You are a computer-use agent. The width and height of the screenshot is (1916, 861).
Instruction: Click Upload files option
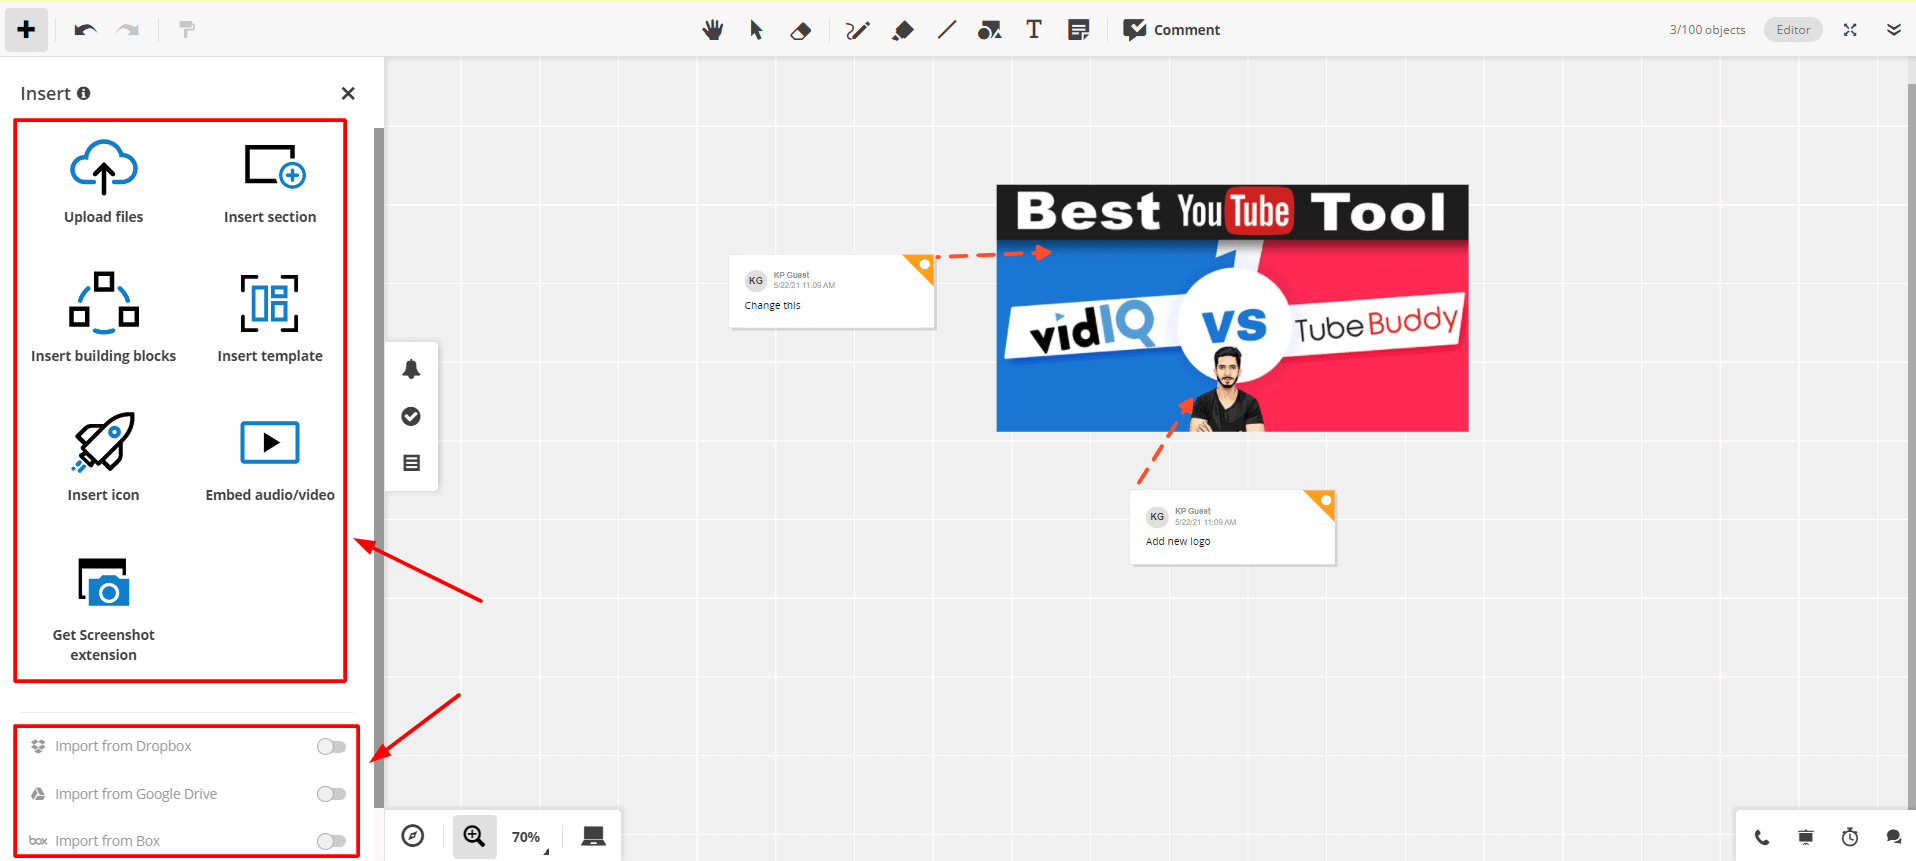pyautogui.click(x=104, y=182)
